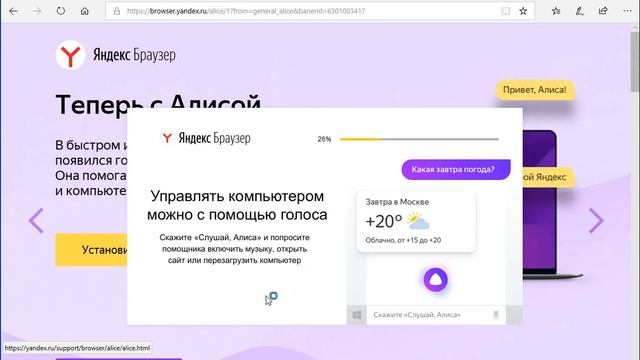Image resolution: width=640 pixels, height=360 pixels.
Task: Click the Теперь с Алисой heading
Action: coord(158,104)
